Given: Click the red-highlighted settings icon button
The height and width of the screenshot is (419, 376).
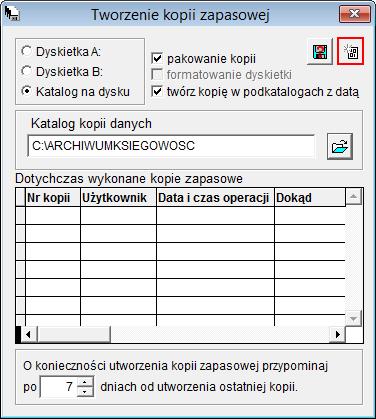Looking at the screenshot, I should click(x=350, y=51).
